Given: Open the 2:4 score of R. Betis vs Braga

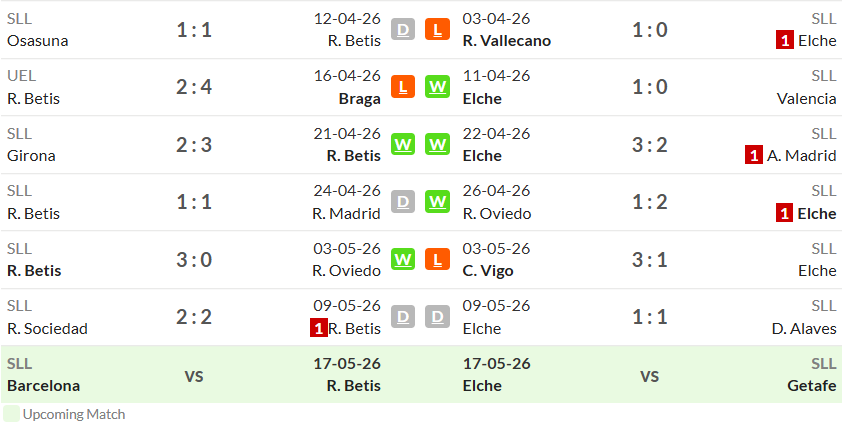Looking at the screenshot, I should [x=194, y=87].
